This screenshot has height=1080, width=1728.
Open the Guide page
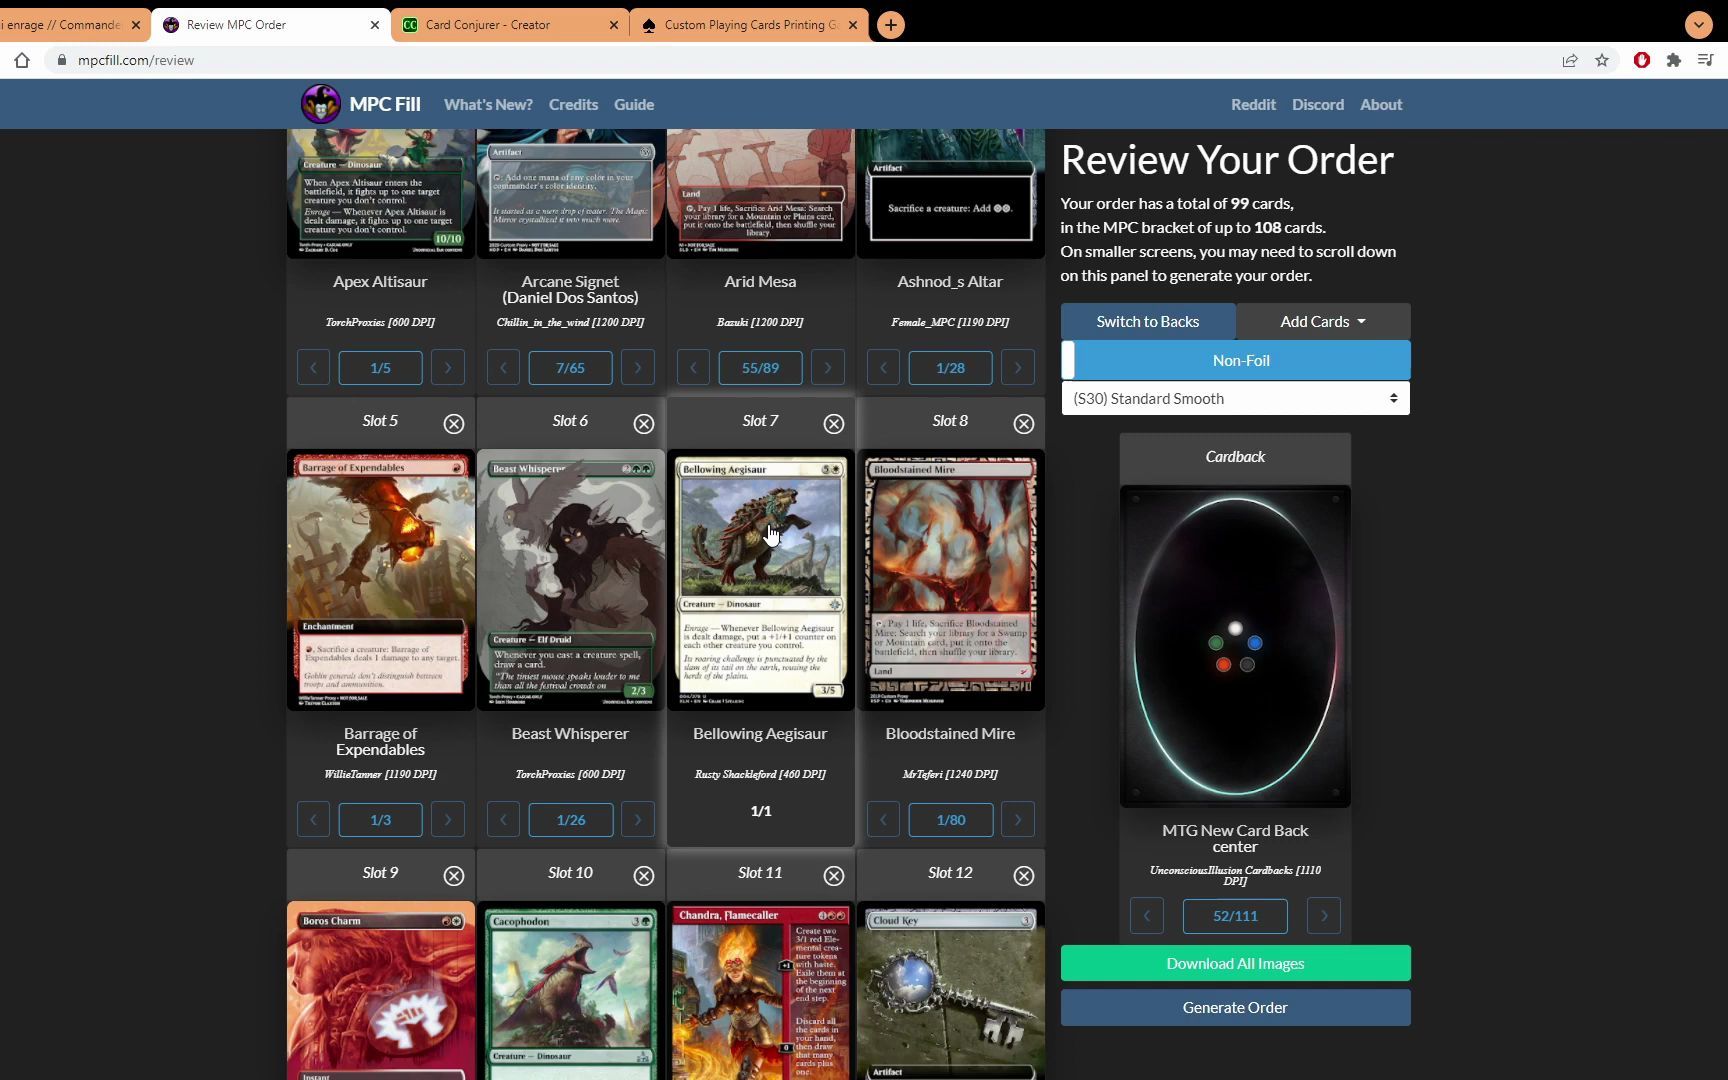[x=634, y=104]
